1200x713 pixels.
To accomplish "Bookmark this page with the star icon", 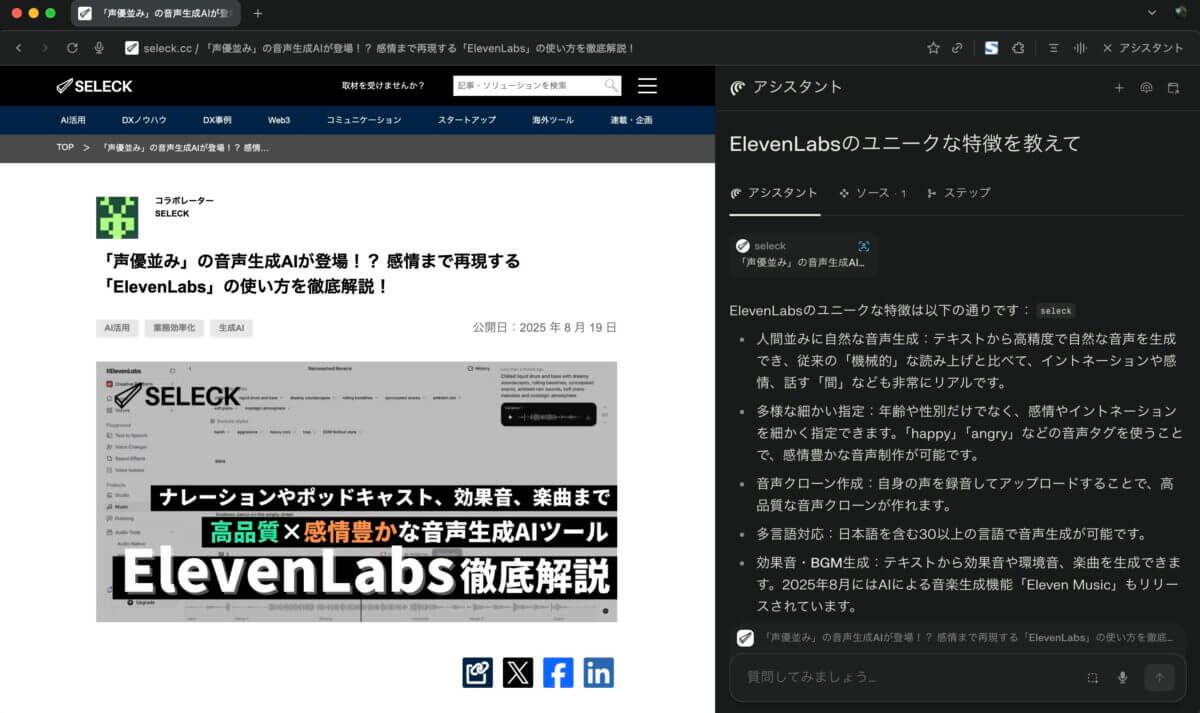I will click(x=933, y=48).
